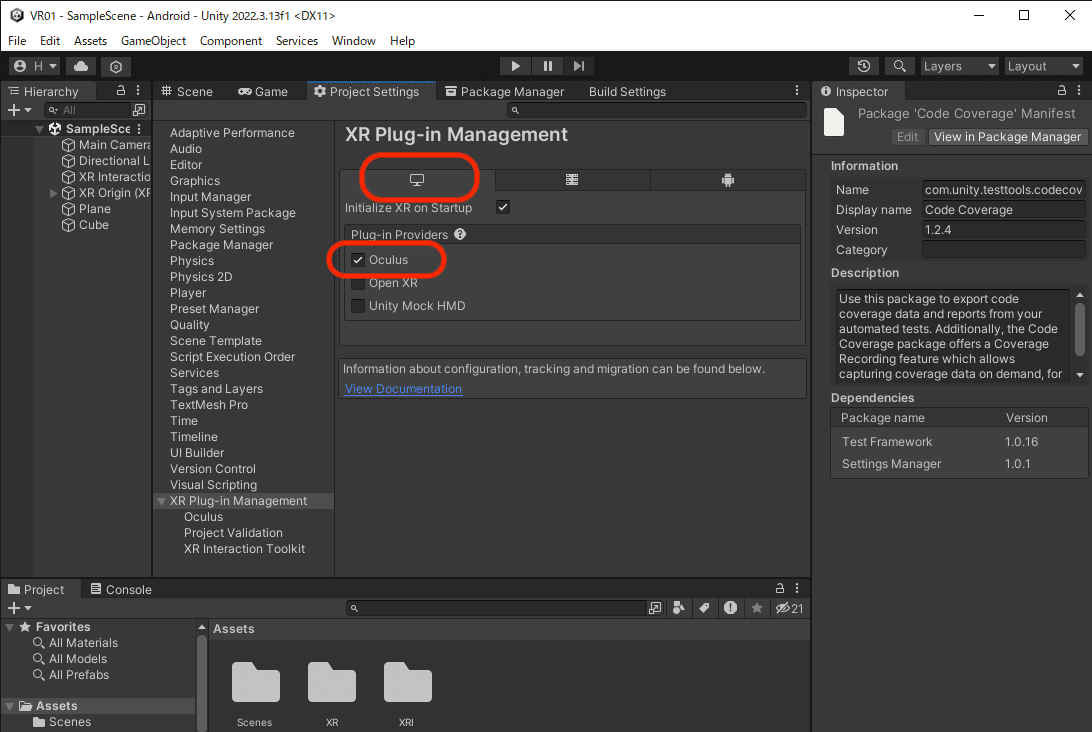Click the favorites star search icon
The image size is (1092, 732).
pyautogui.click(x=756, y=608)
